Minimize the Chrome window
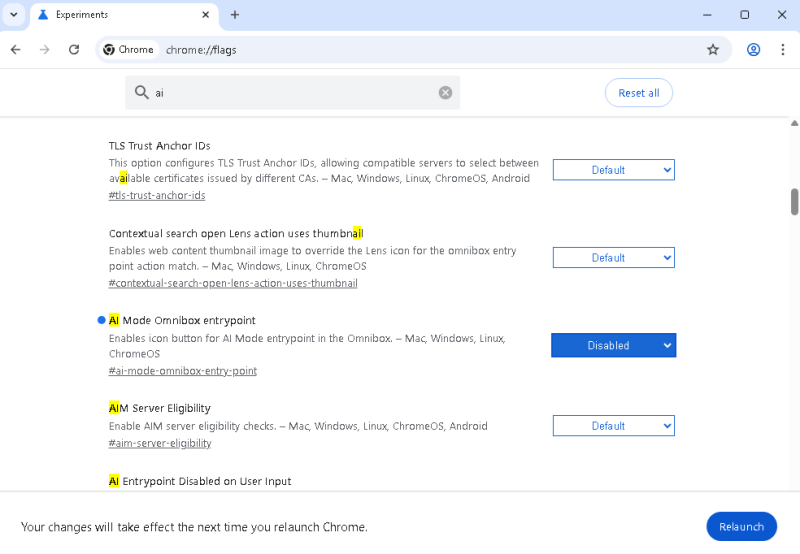This screenshot has height=554, width=800. tap(707, 15)
